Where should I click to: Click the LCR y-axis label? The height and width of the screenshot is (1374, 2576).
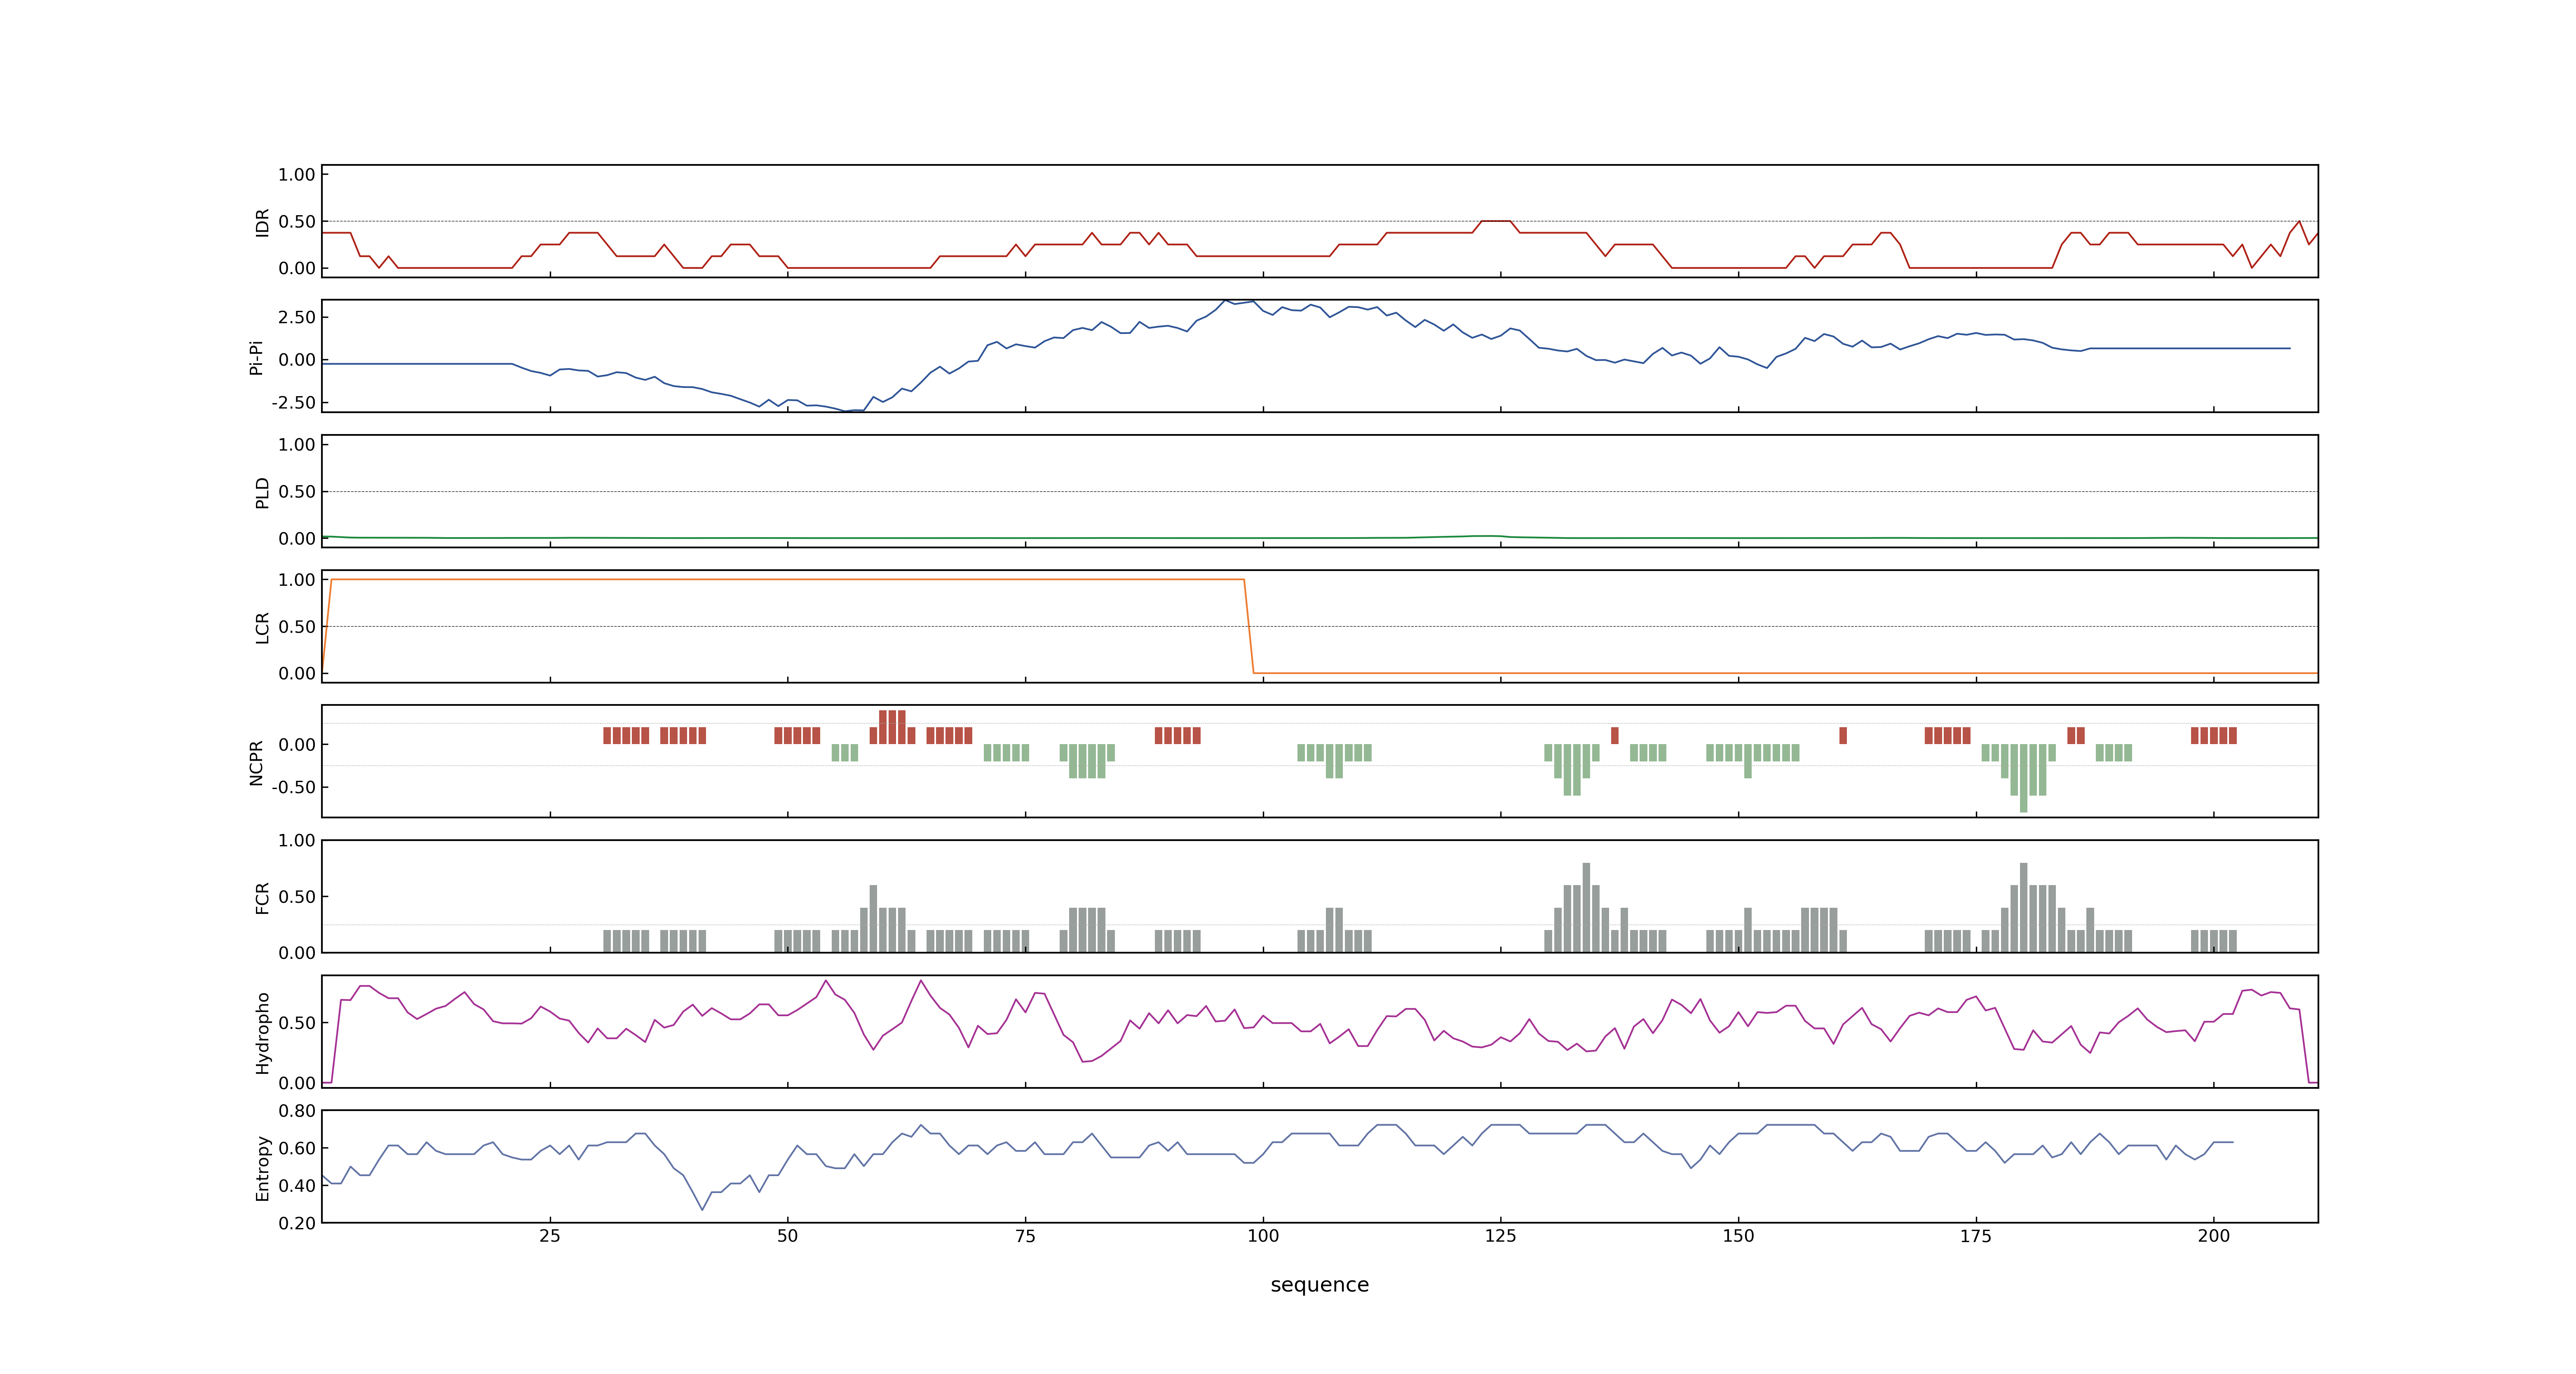(262, 627)
